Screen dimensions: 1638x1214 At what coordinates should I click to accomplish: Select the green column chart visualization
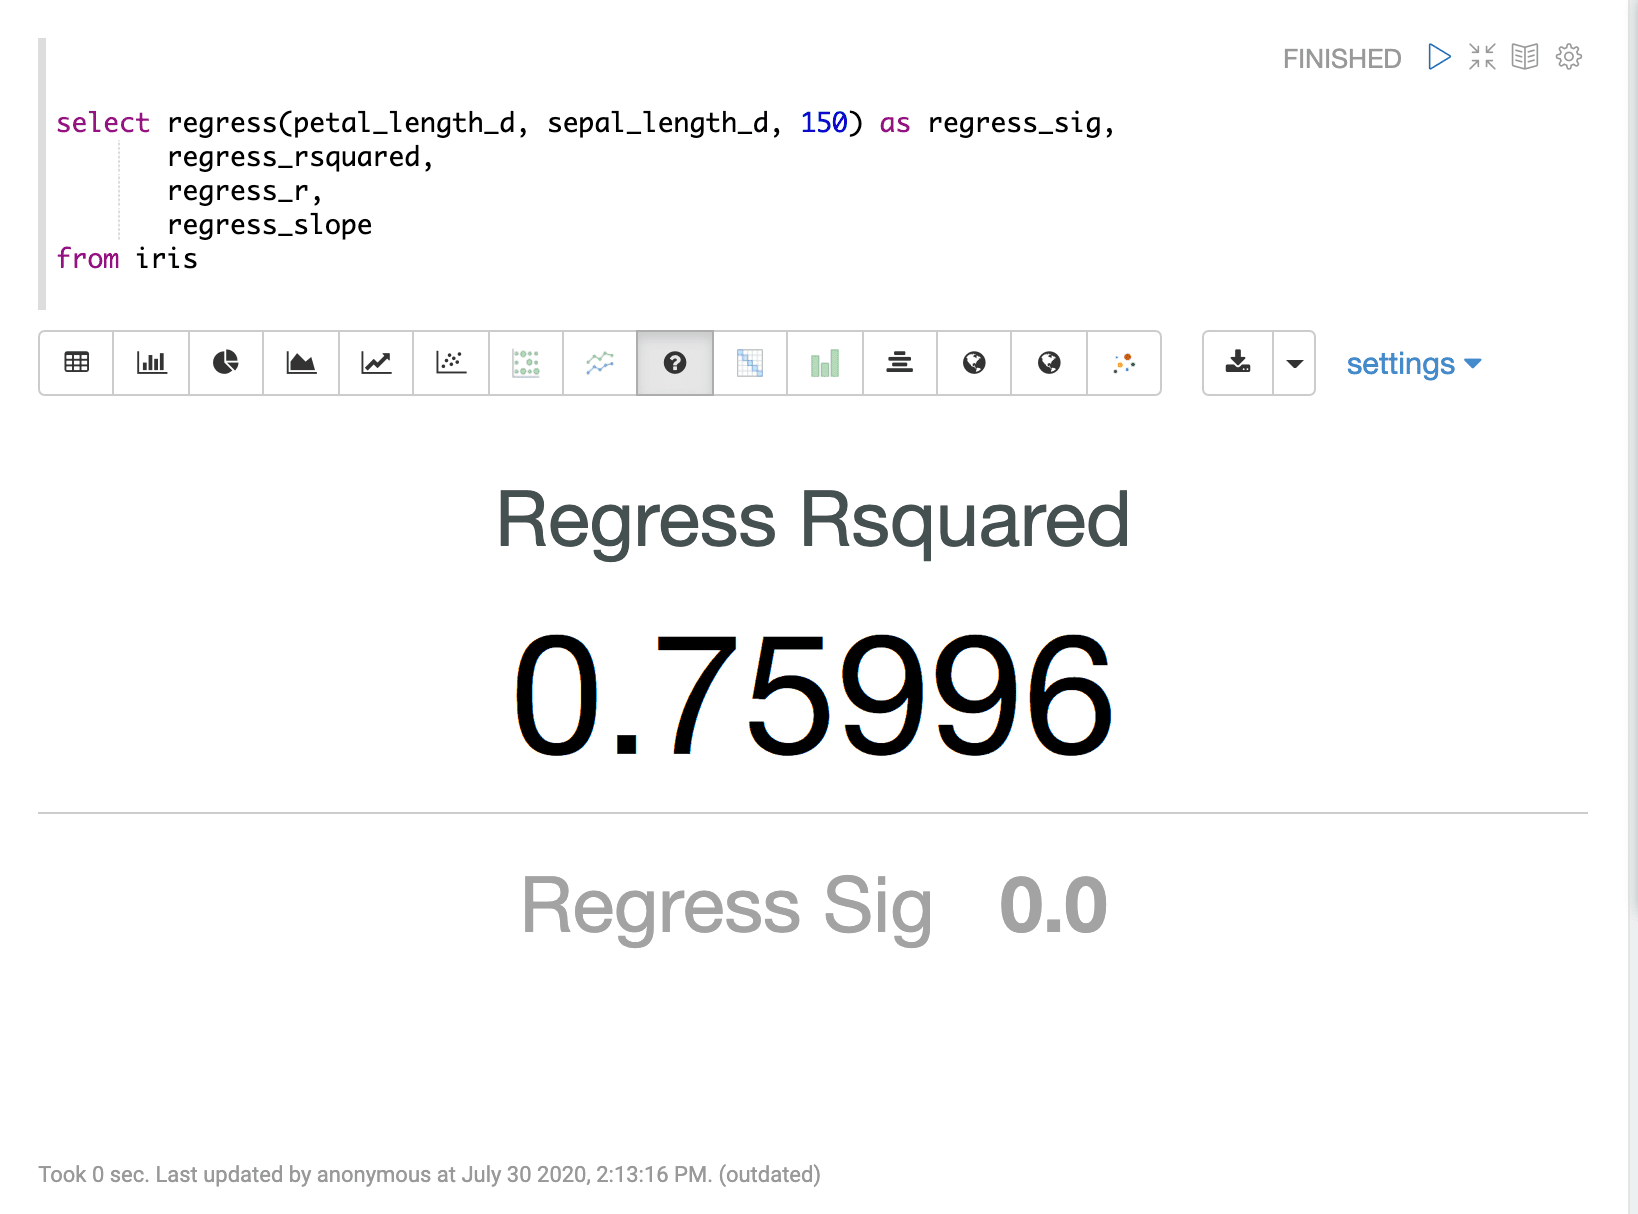(x=824, y=363)
